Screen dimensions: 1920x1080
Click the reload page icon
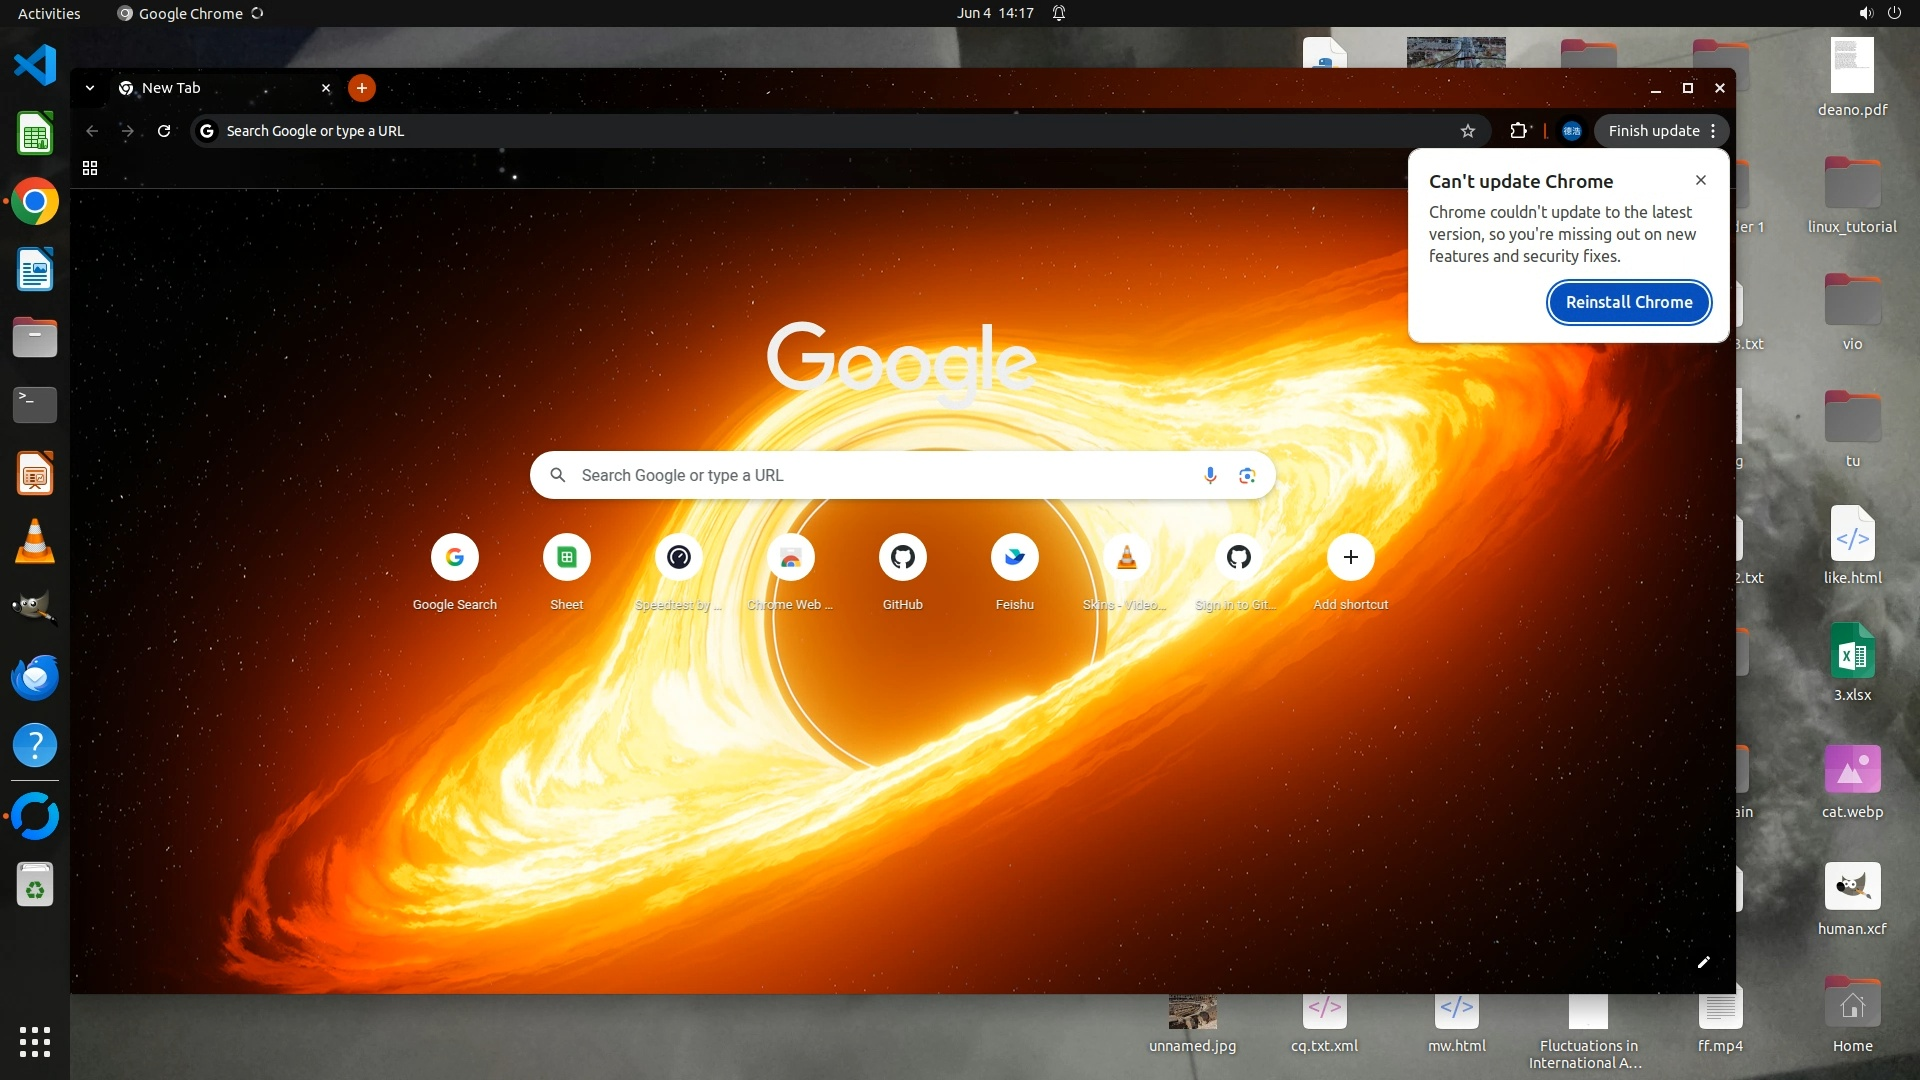tap(164, 131)
